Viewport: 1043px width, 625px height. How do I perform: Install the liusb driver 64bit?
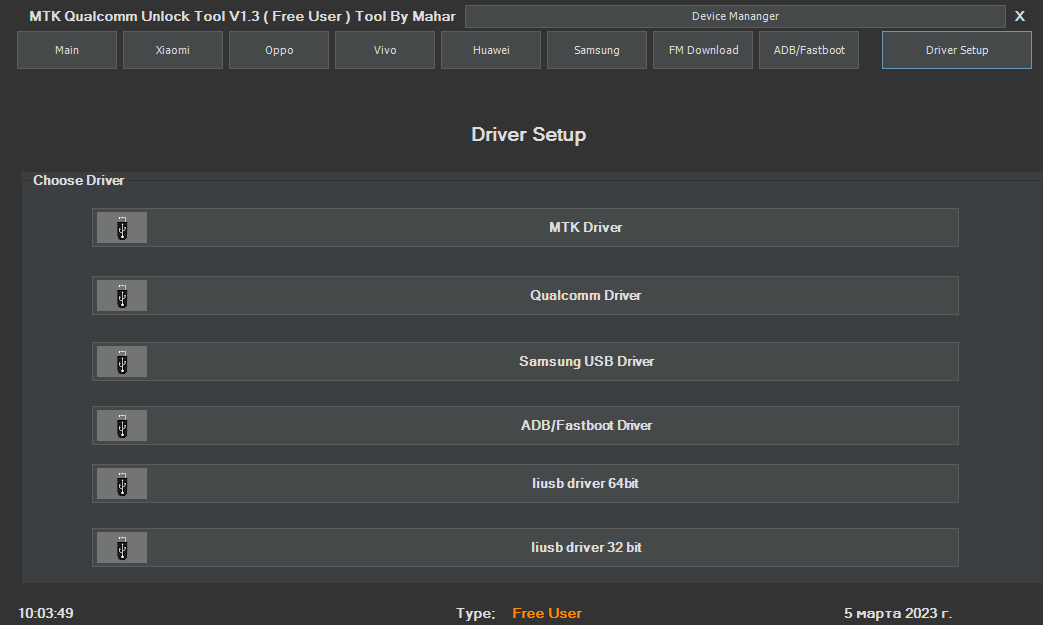coord(525,483)
